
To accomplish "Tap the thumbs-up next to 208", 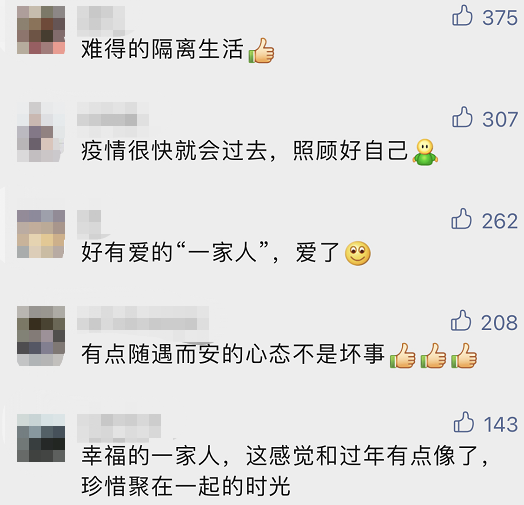I will [461, 320].
